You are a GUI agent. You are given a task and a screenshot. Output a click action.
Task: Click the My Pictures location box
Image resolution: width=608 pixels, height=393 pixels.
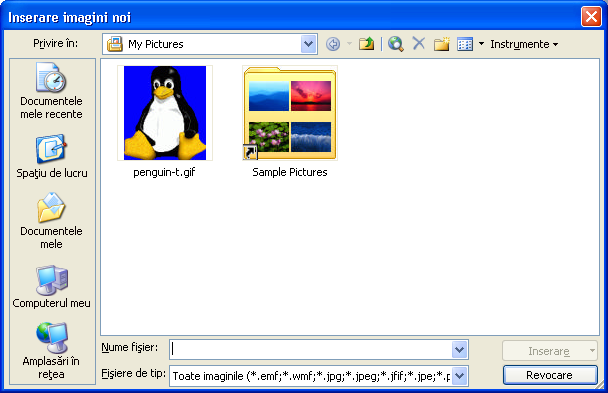[210, 44]
